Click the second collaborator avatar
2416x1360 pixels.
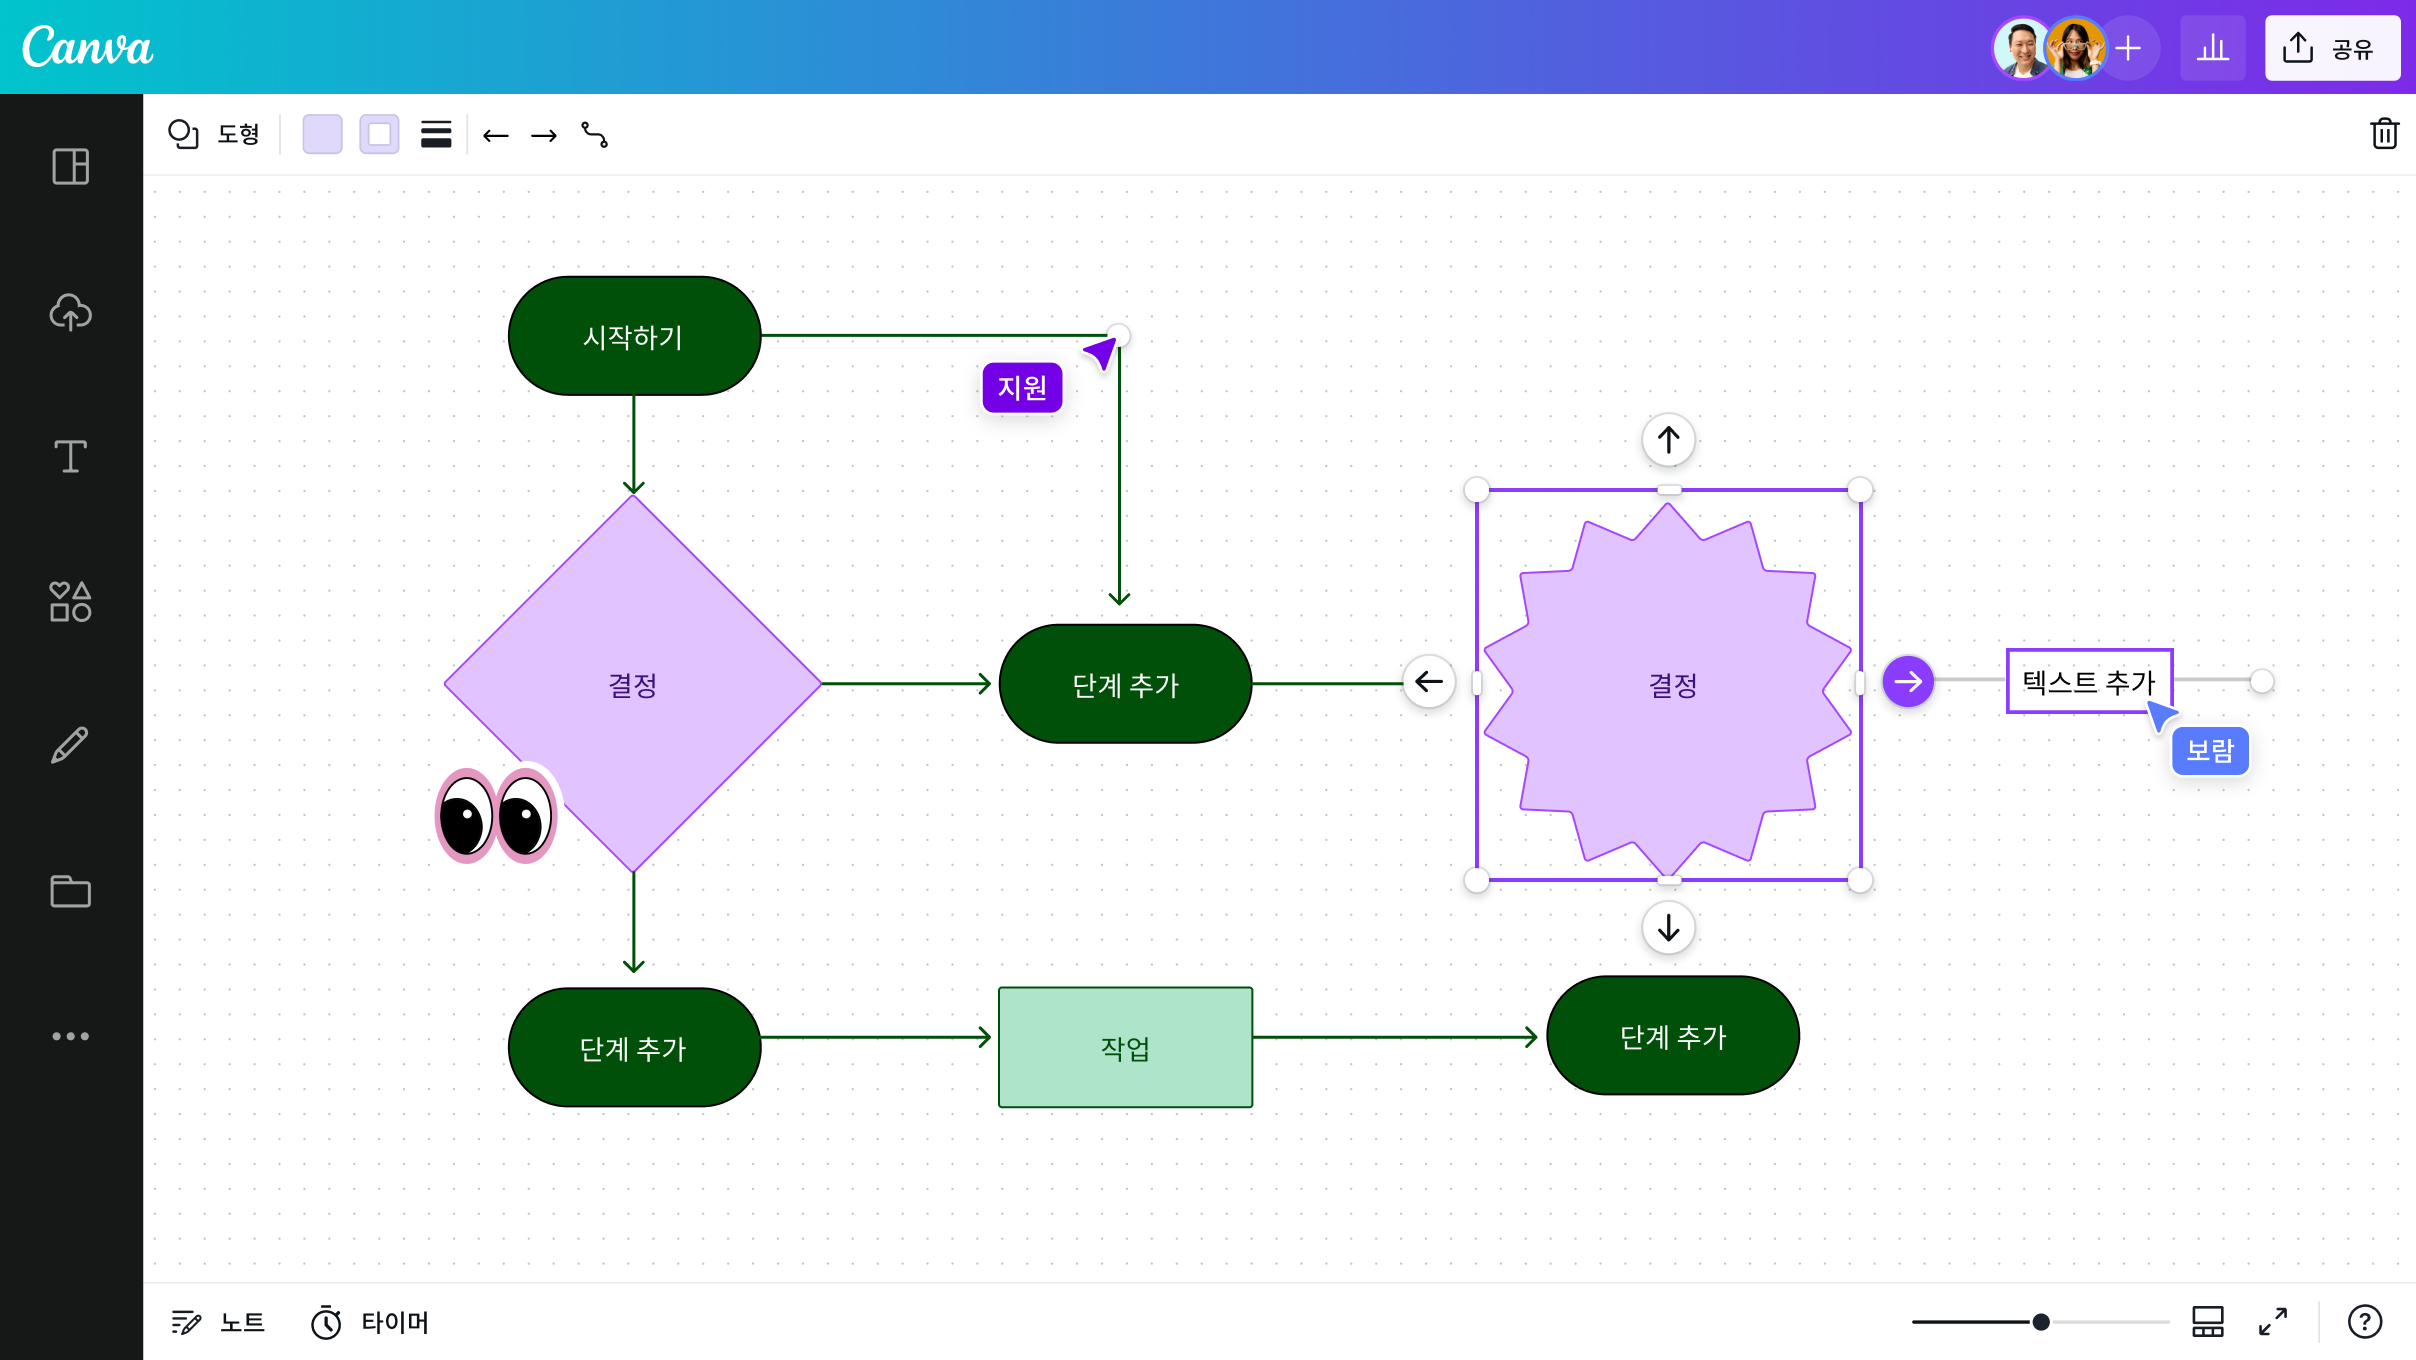tap(2075, 48)
